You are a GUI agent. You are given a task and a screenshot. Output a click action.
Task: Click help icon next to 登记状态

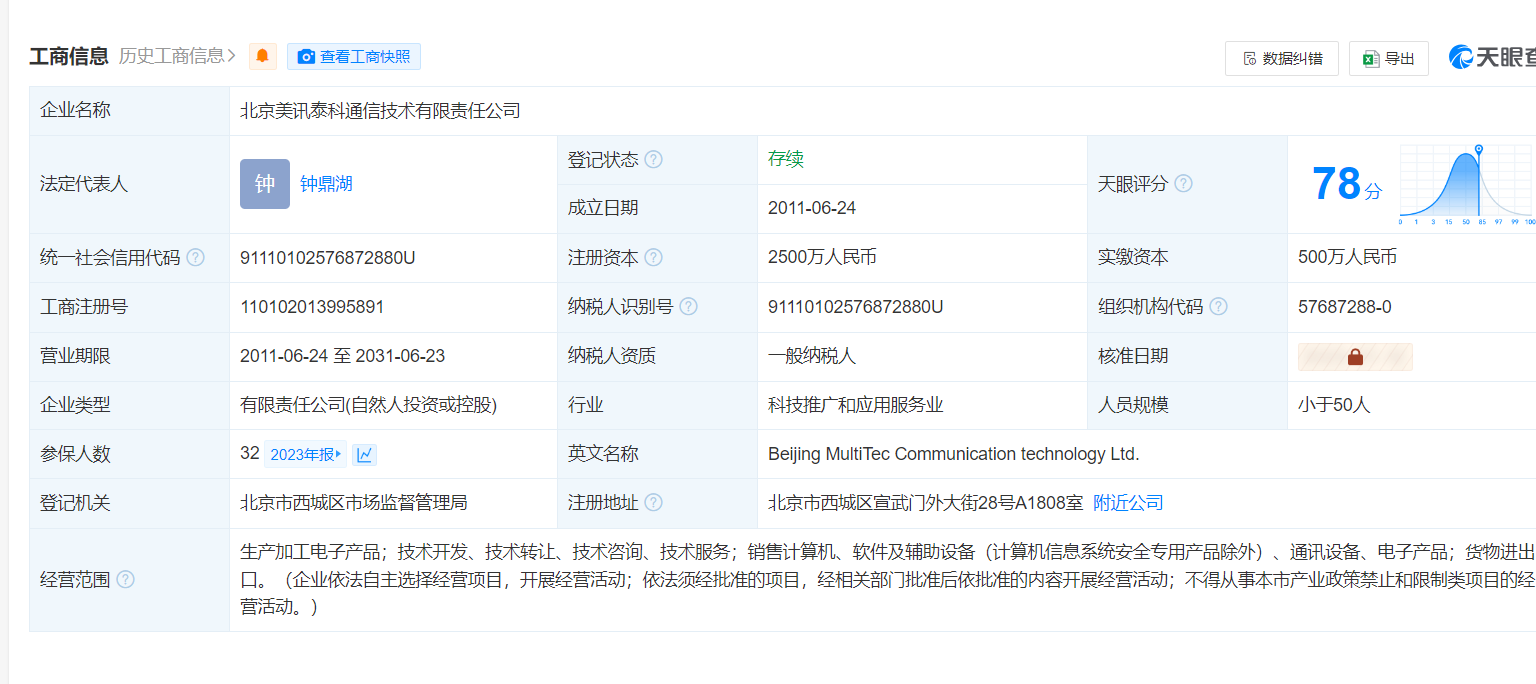tap(653, 160)
